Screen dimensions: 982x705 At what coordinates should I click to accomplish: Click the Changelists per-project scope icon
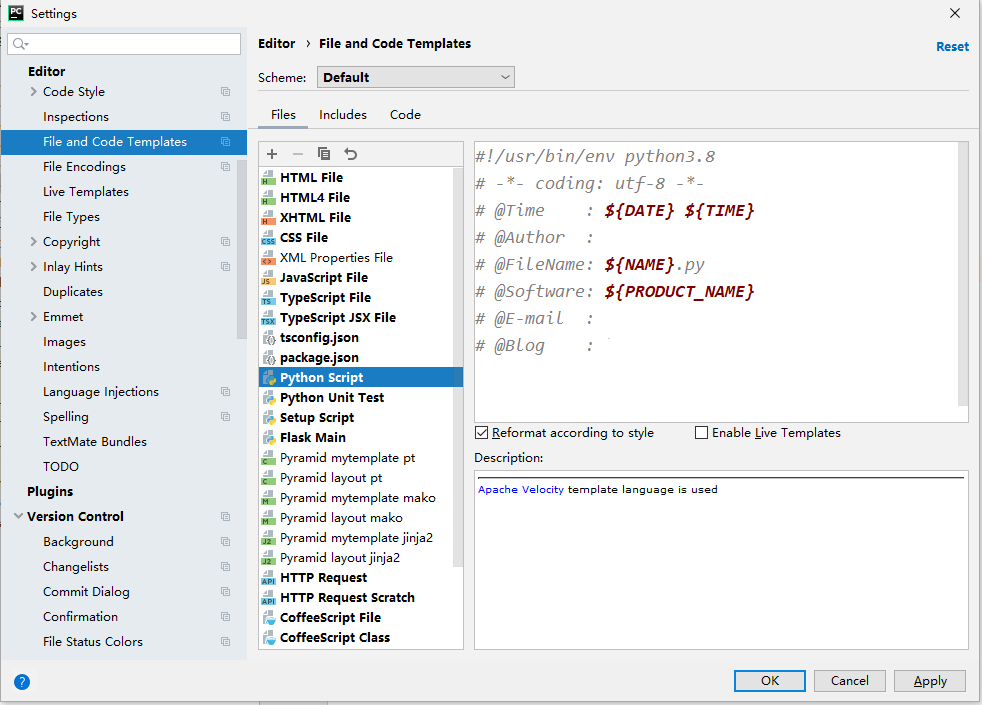coord(225,567)
